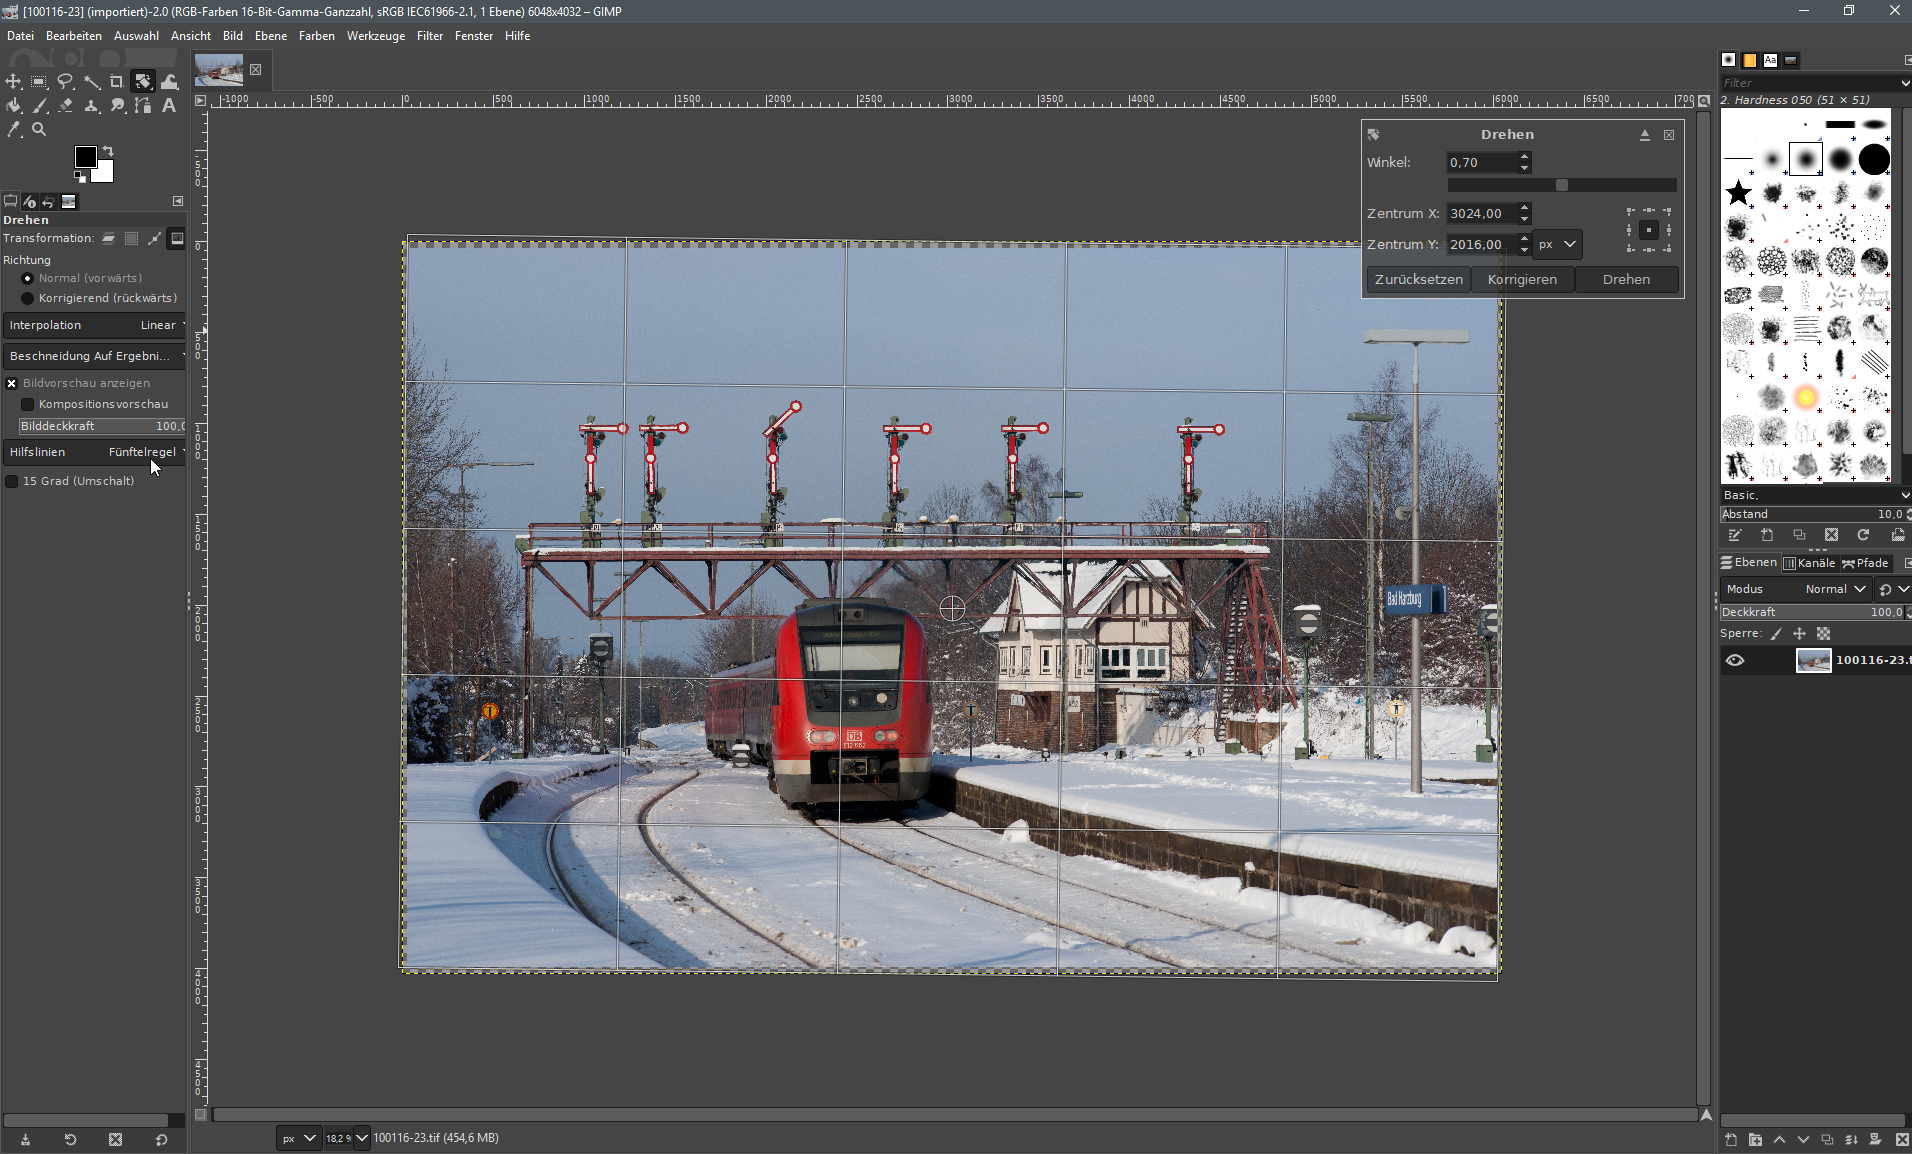Image resolution: width=1912 pixels, height=1154 pixels.
Task: Open the Filter menu
Action: [429, 36]
